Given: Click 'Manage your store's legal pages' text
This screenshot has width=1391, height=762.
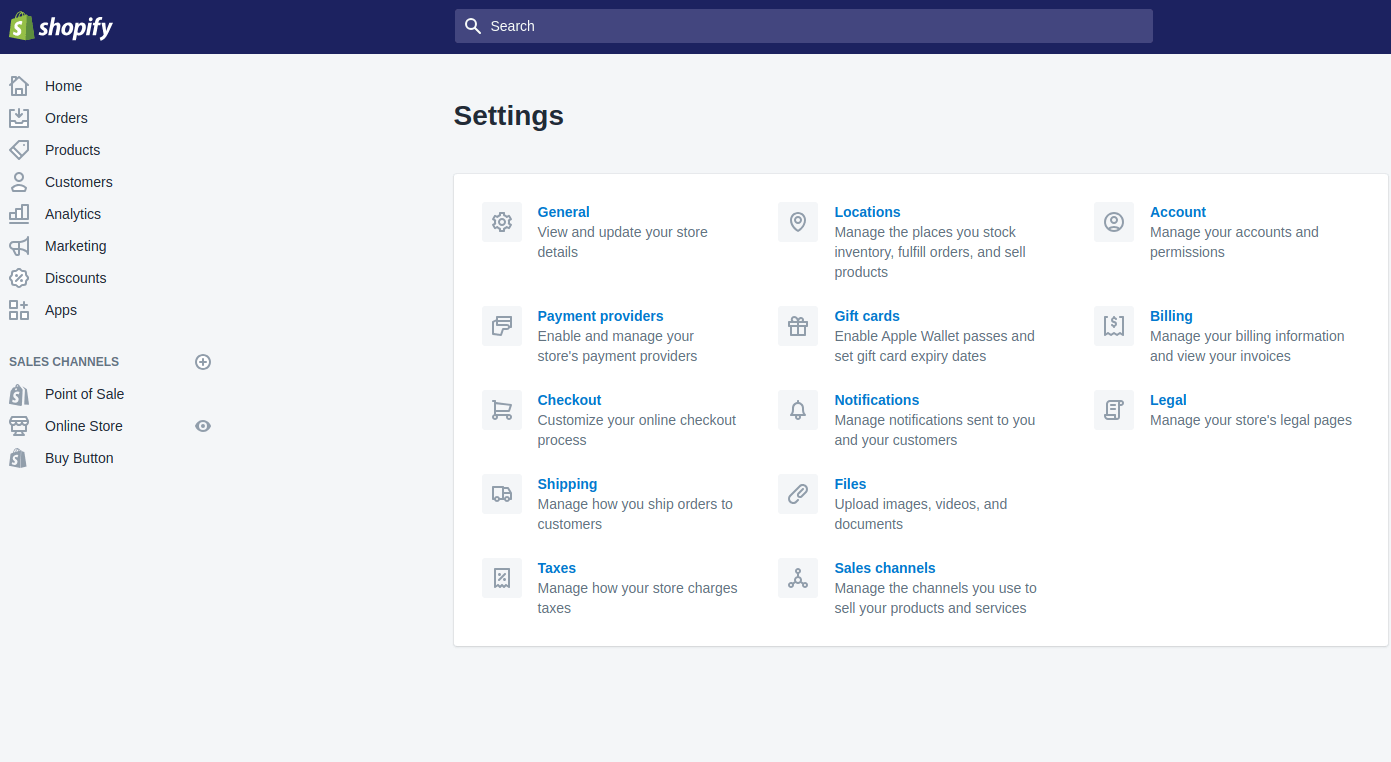Looking at the screenshot, I should click(x=1251, y=420).
